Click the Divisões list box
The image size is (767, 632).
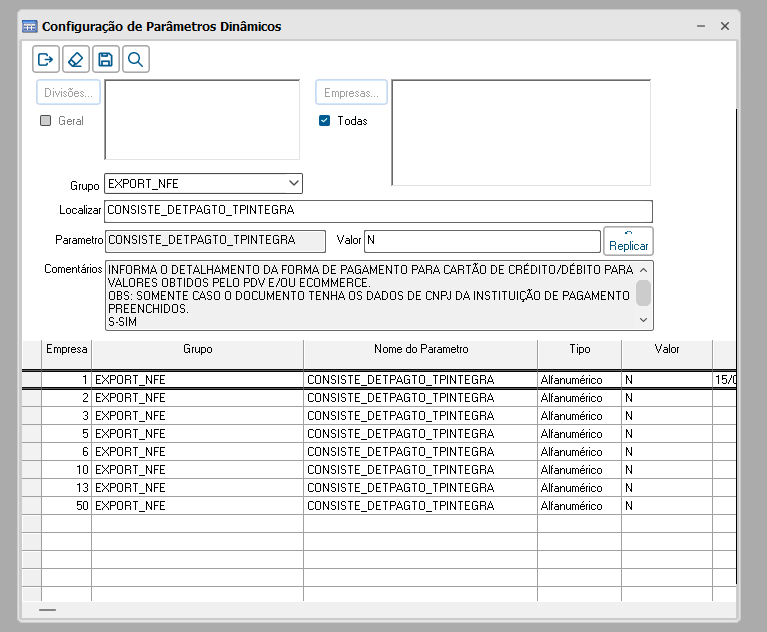tap(202, 120)
